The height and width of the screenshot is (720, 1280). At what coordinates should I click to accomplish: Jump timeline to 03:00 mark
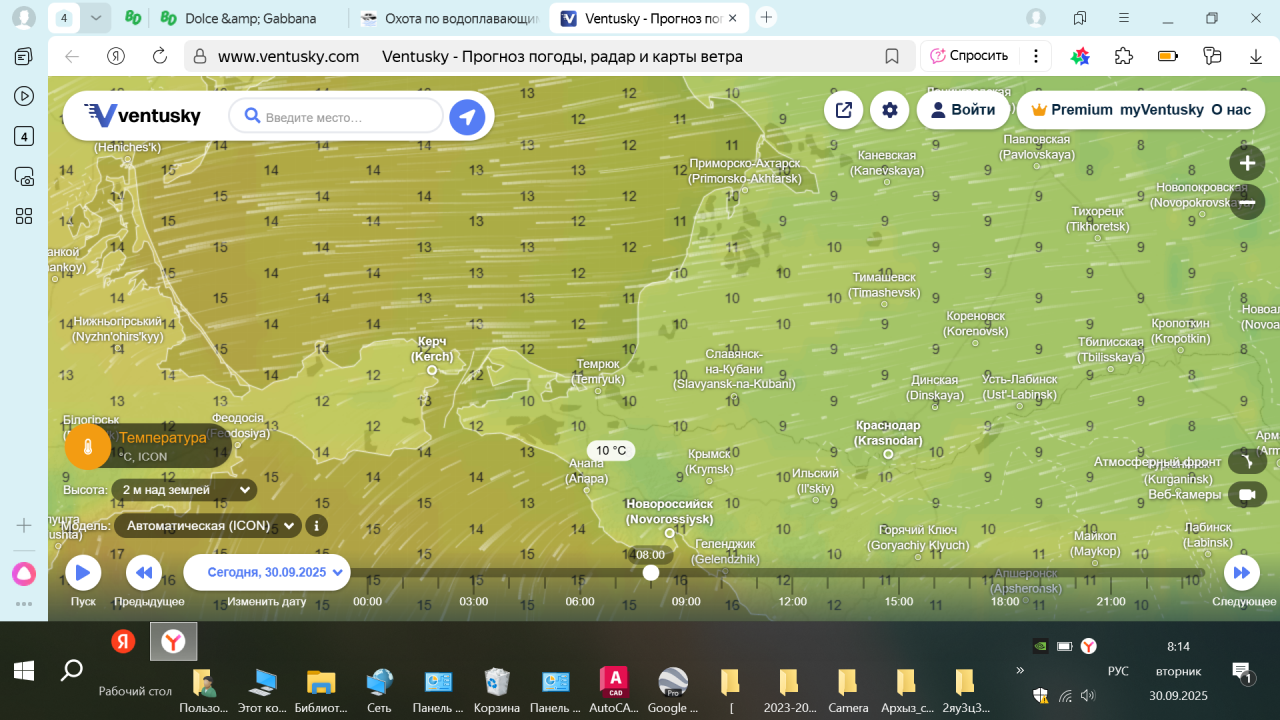(474, 602)
